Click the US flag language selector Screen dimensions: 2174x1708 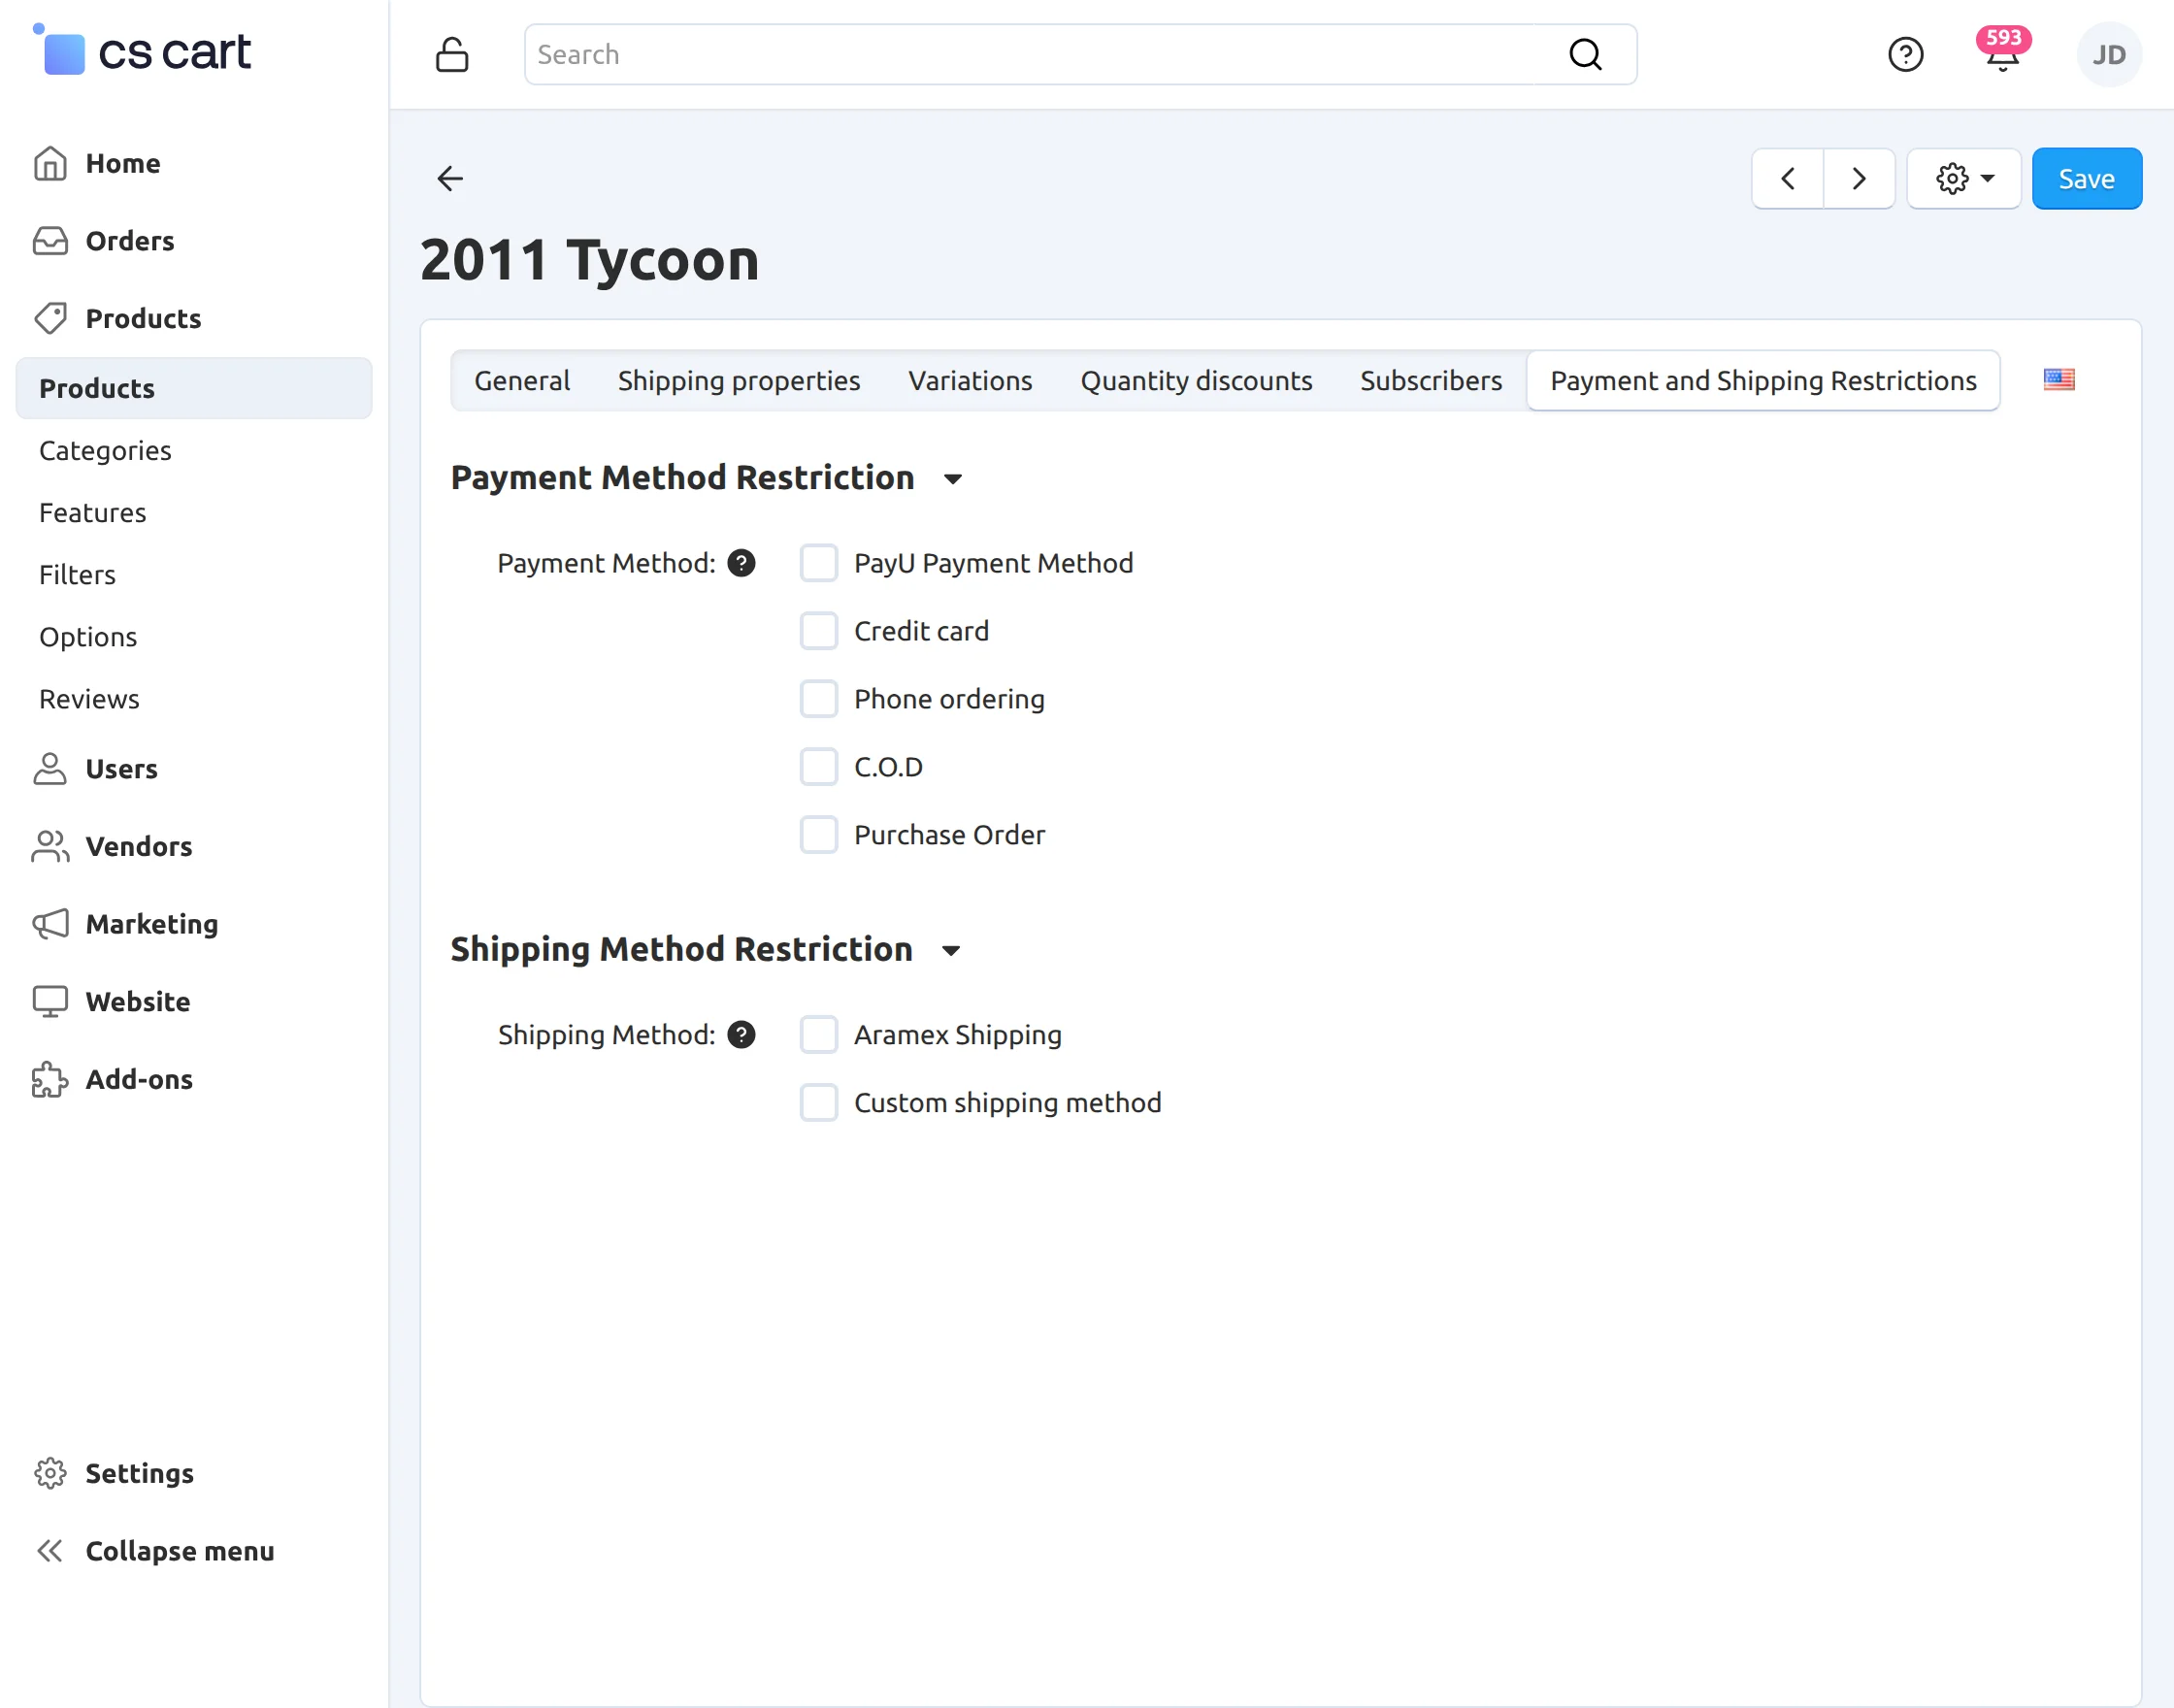(x=2059, y=379)
